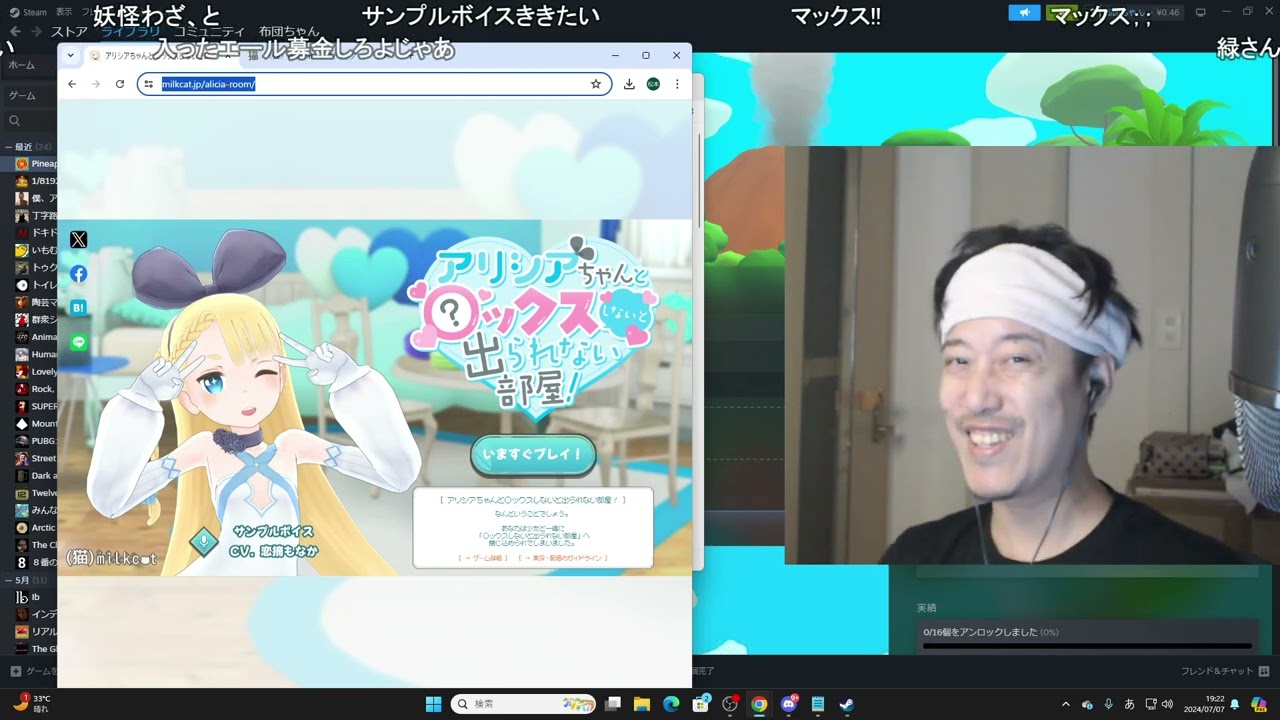Select the milkcat.jp/alicia-room/ address bar
Screen dimensions: 1280x720
click(x=375, y=84)
